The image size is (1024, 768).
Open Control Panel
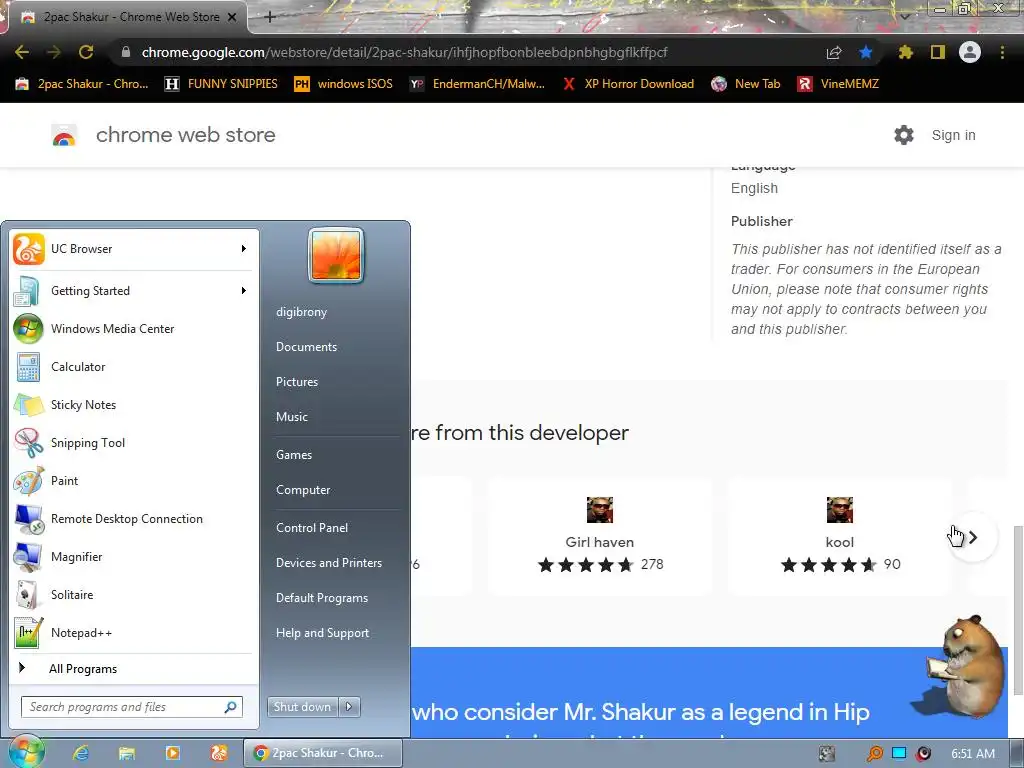click(312, 528)
